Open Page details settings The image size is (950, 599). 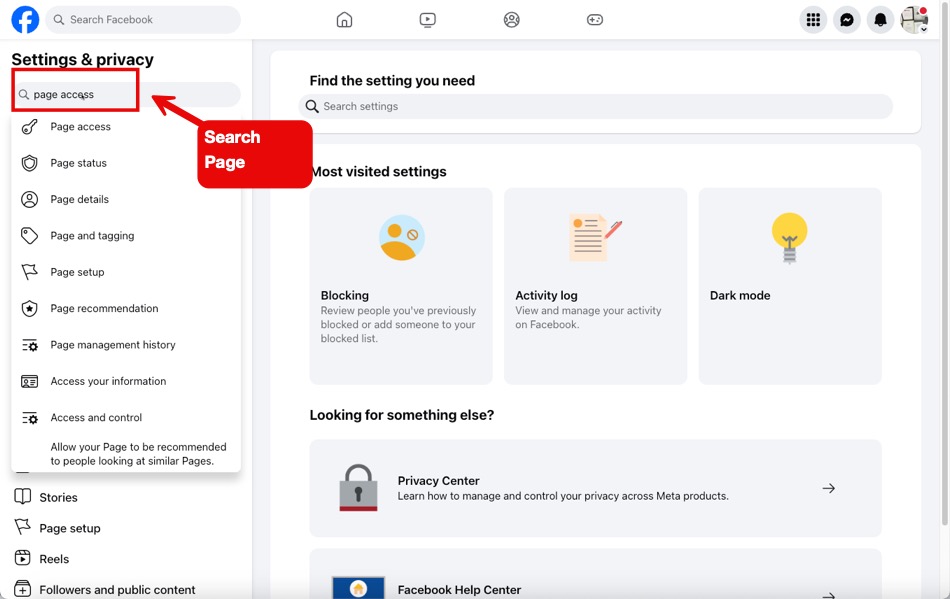pos(77,199)
